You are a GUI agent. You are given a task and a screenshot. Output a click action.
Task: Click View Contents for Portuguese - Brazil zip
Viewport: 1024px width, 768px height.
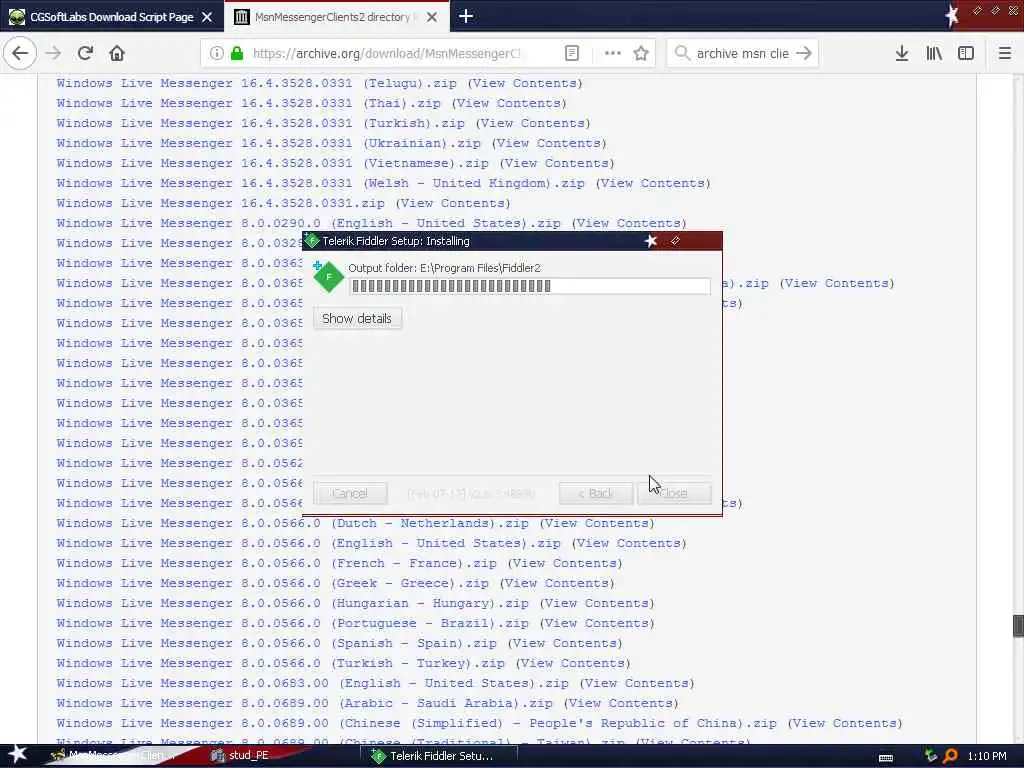click(x=597, y=623)
